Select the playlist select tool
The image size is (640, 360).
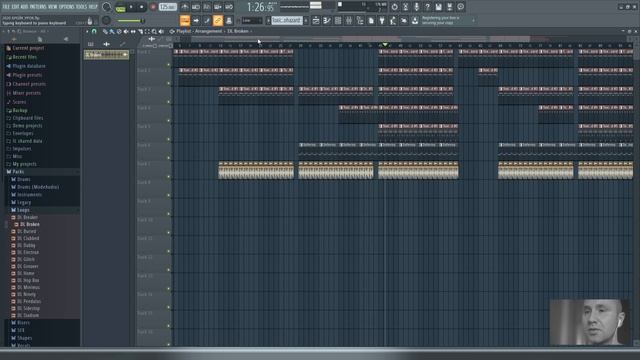[x=147, y=31]
